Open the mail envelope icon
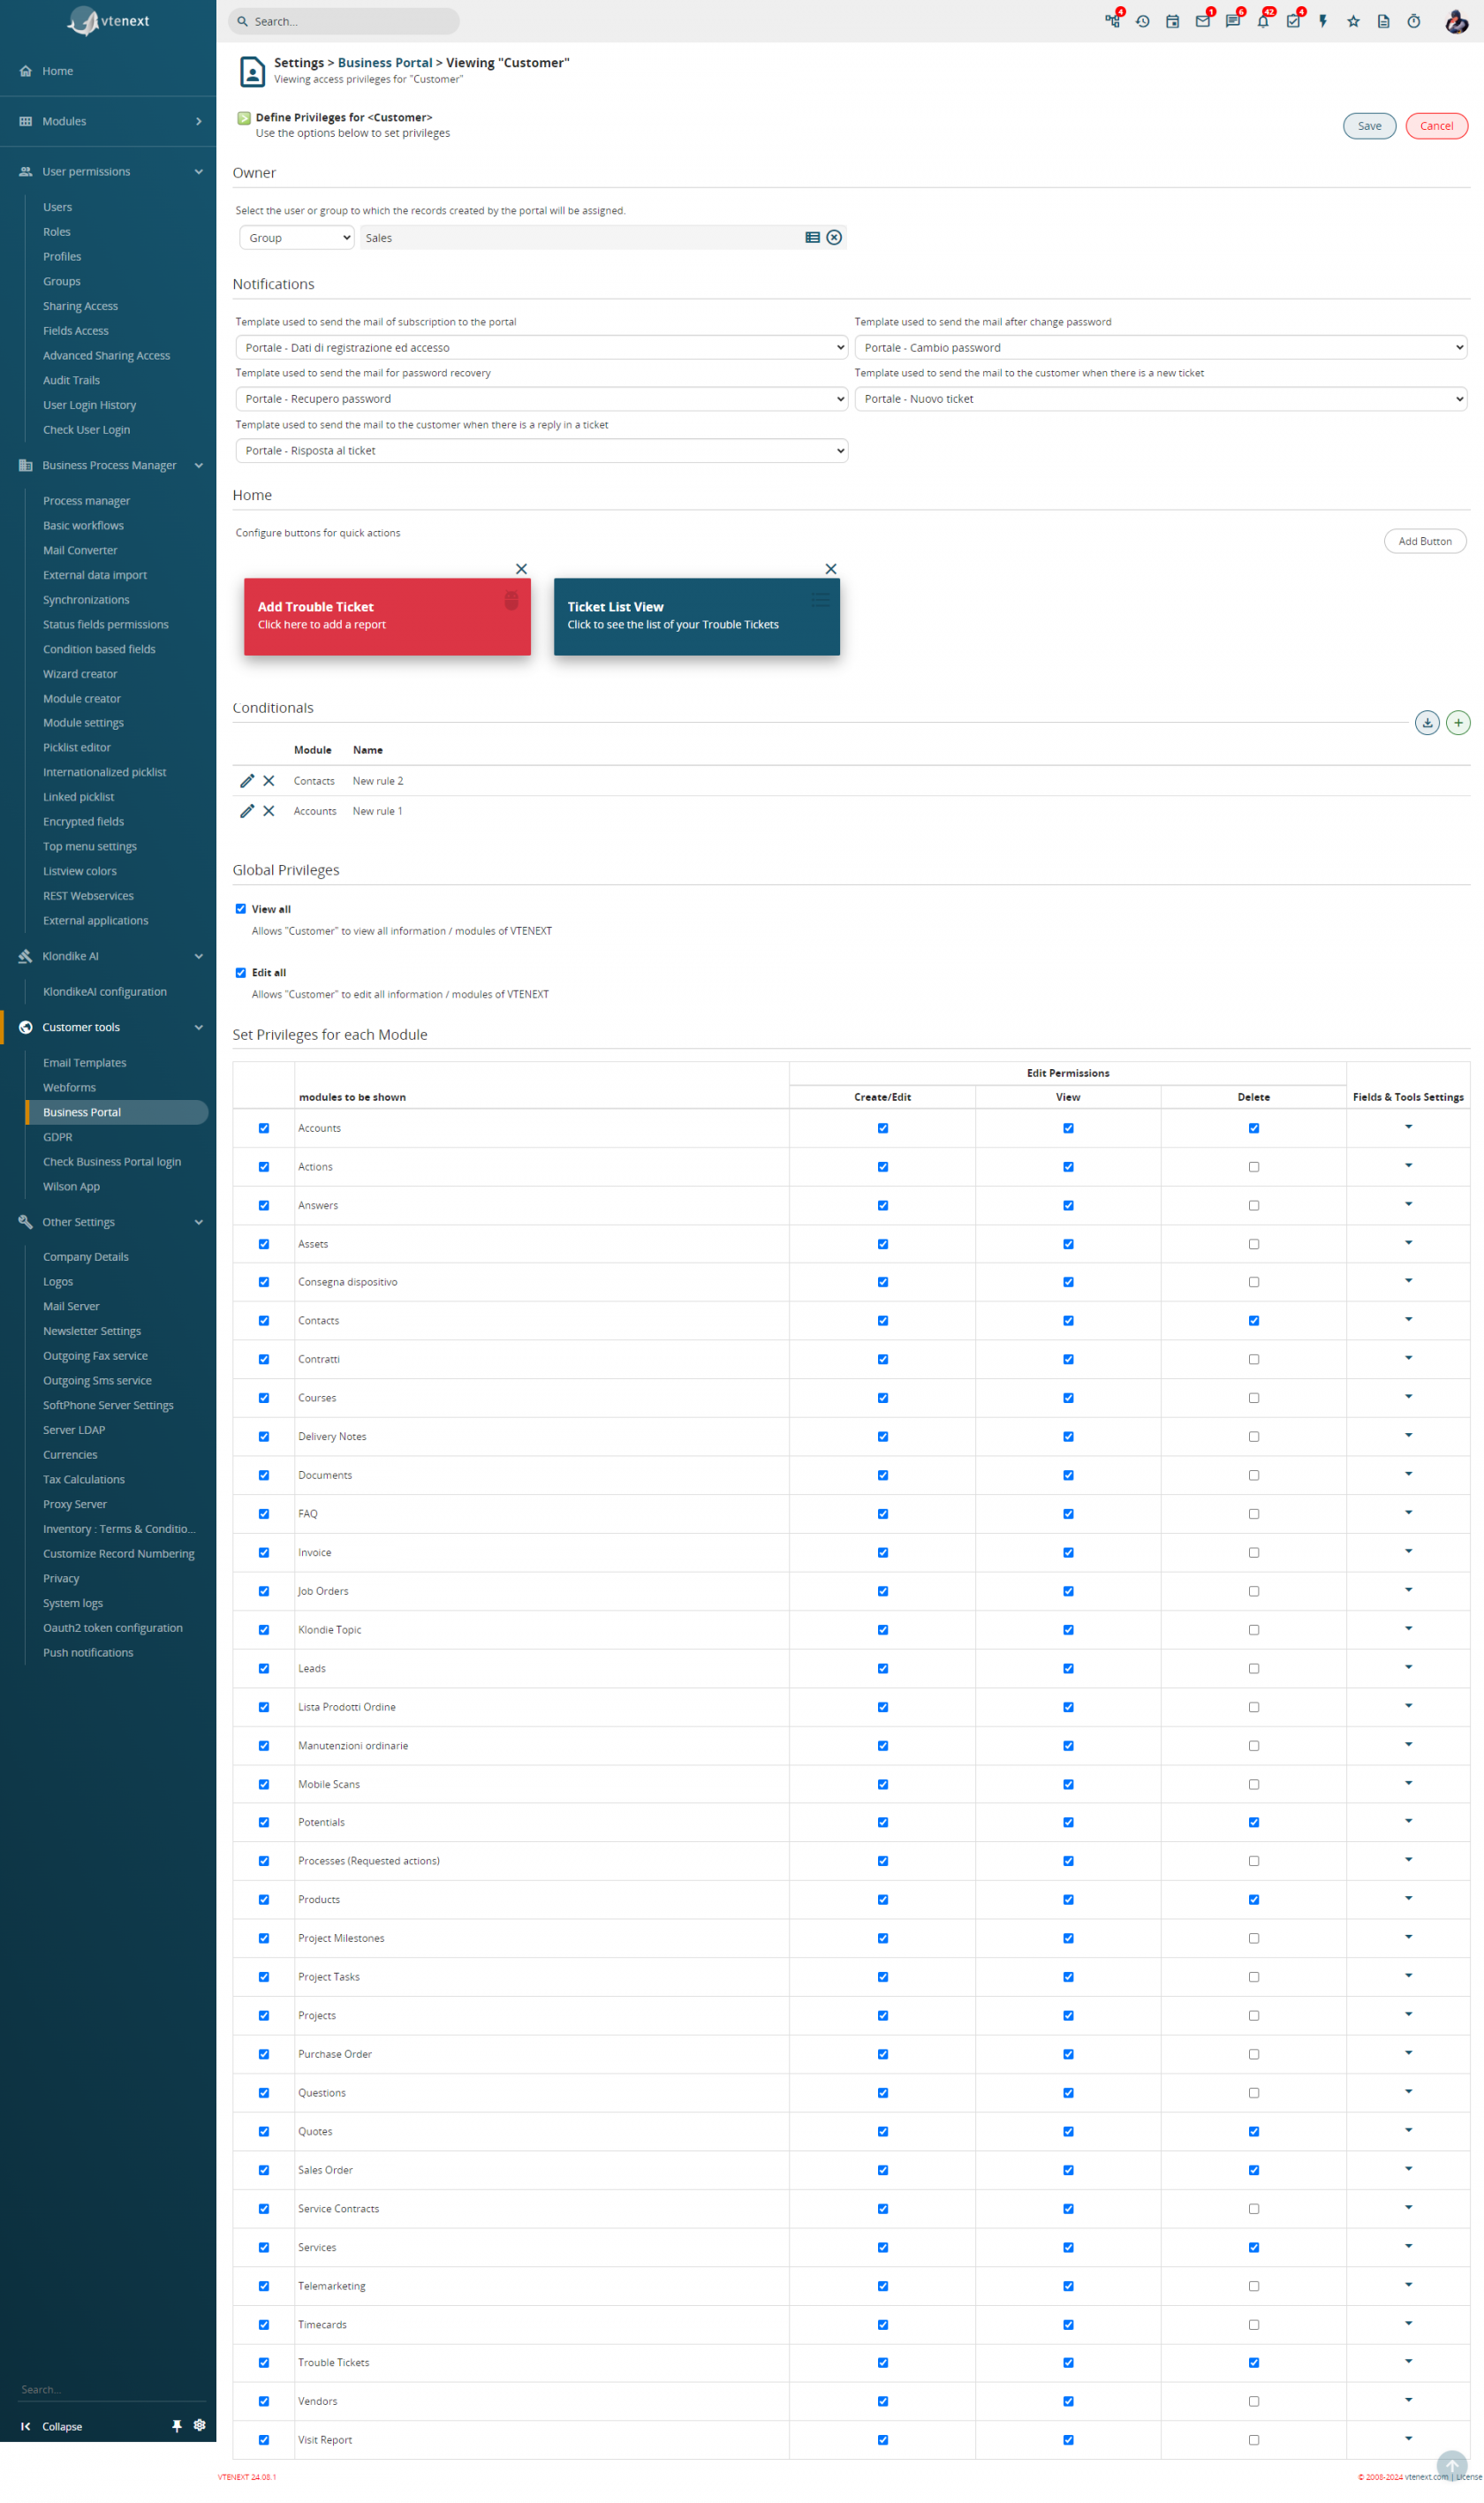Image resolution: width=1484 pixels, height=2503 pixels. 1202,21
